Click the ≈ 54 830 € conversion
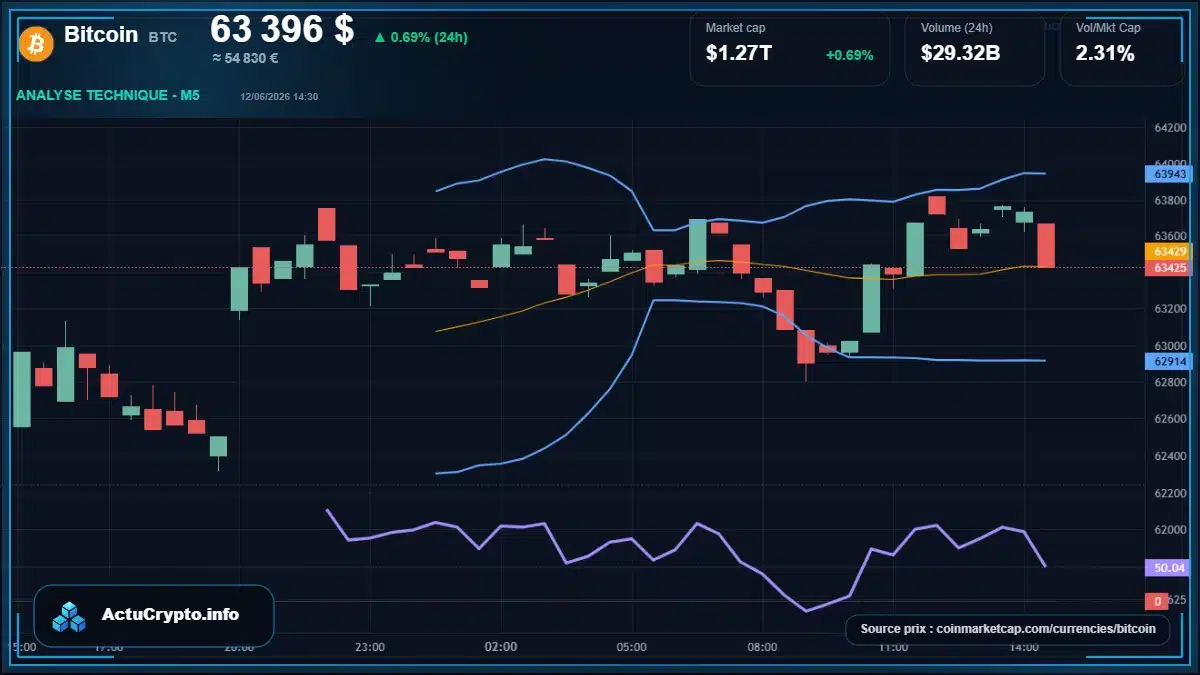 point(245,58)
